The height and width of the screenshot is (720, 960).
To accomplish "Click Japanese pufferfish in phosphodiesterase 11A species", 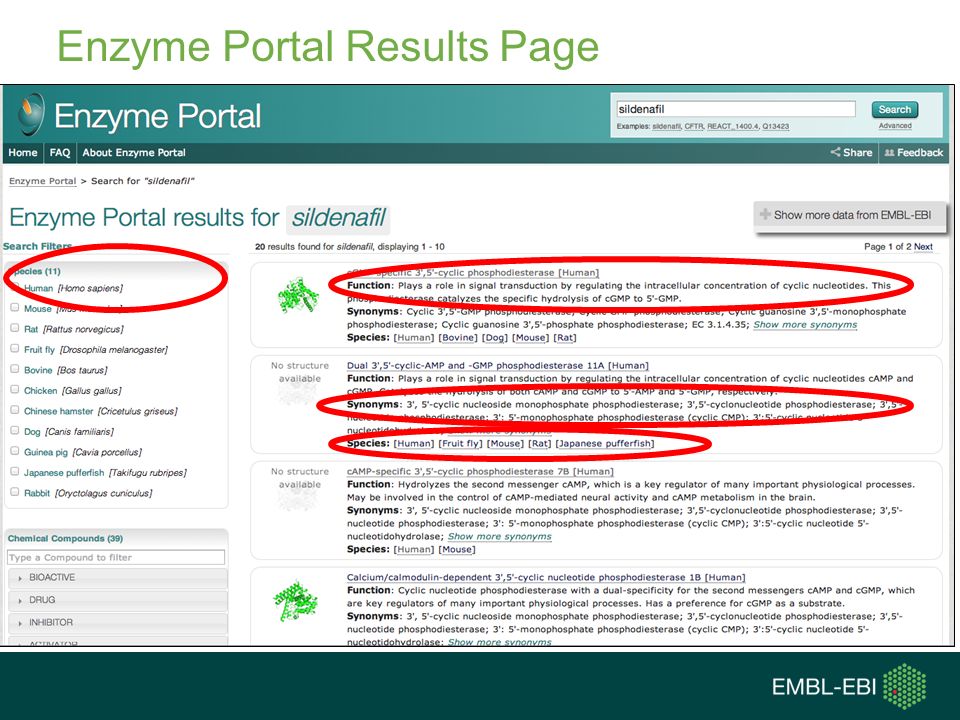I will point(605,443).
